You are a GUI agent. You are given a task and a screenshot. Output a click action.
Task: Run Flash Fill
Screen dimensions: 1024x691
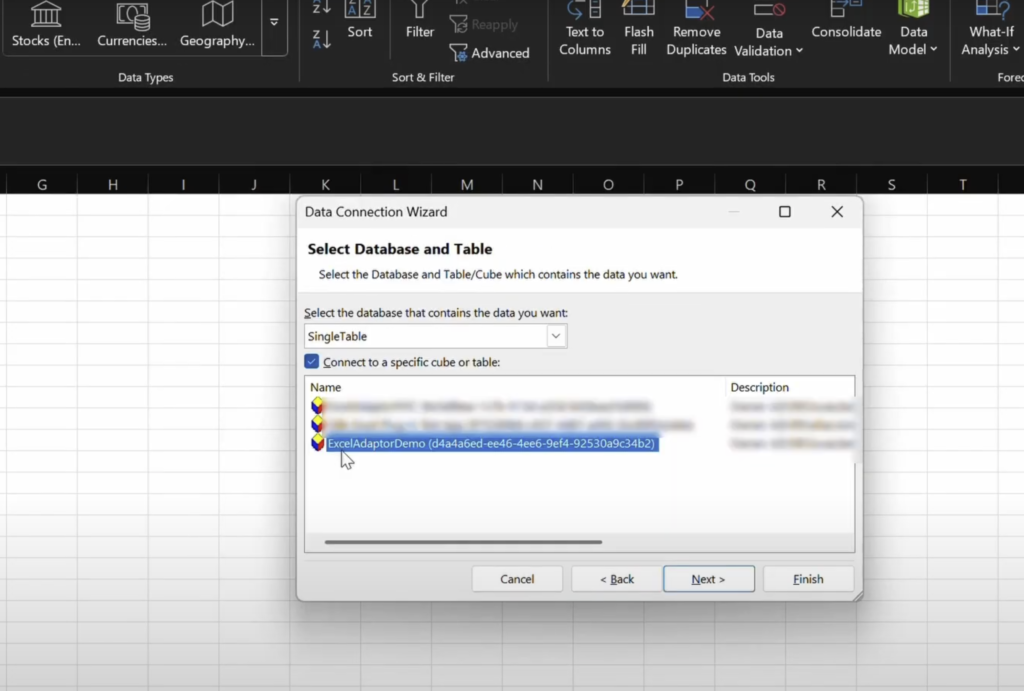(x=639, y=29)
